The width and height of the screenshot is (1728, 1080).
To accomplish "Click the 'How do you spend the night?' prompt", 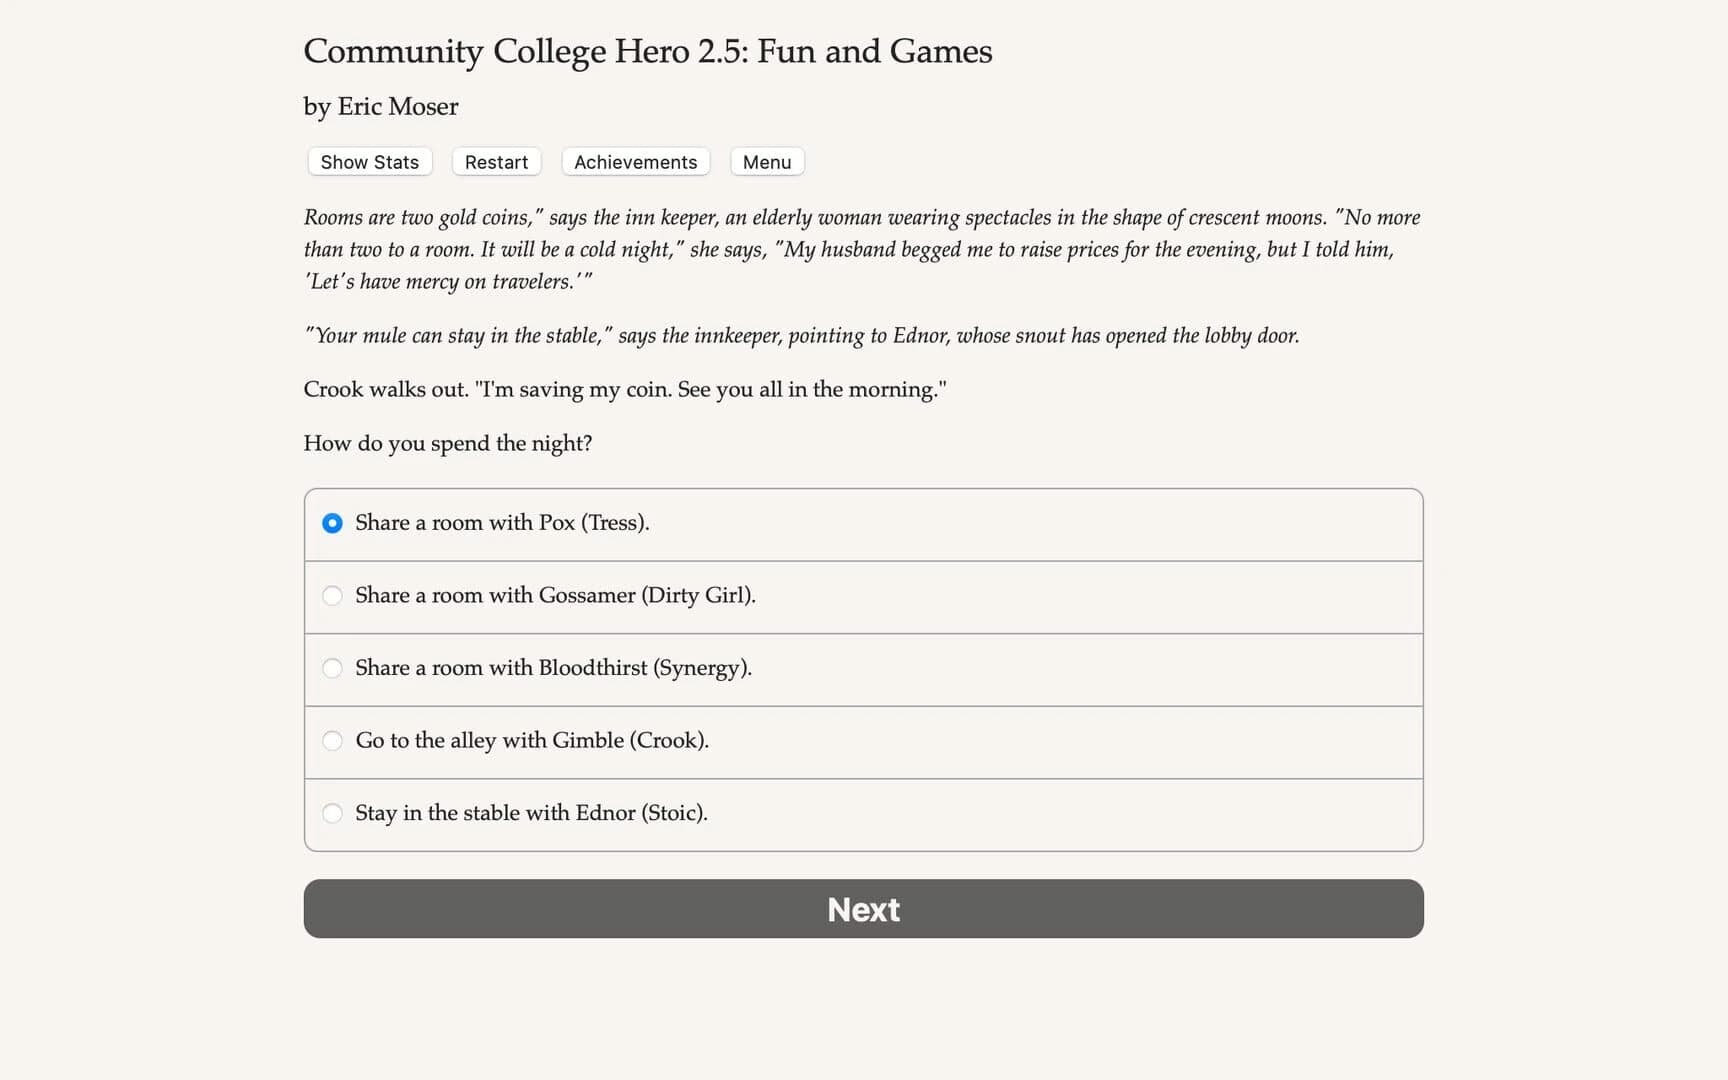I will tap(448, 443).
